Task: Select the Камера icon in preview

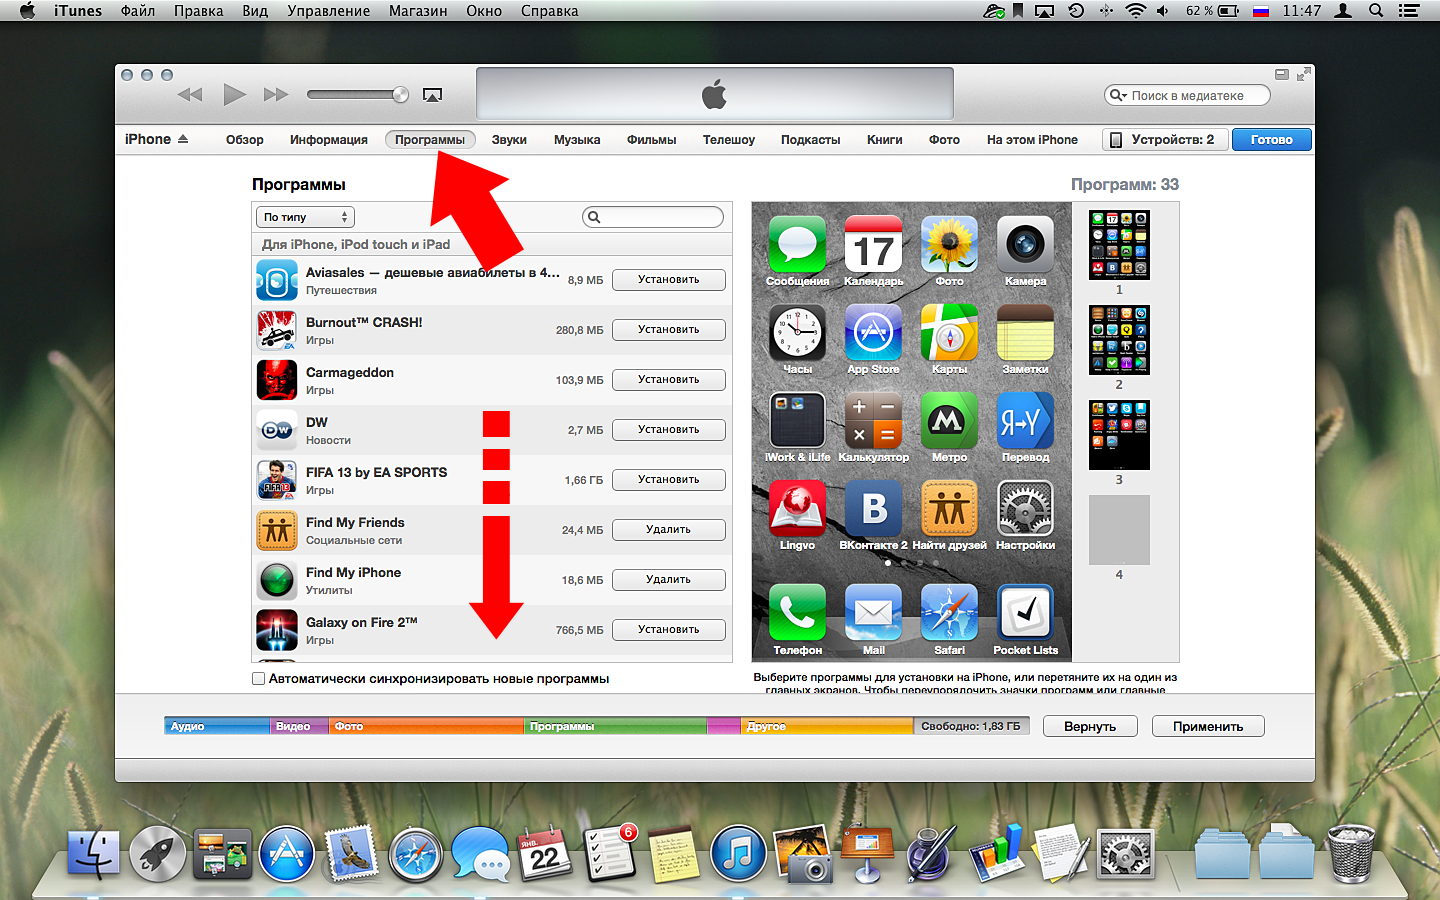Action: point(1025,244)
